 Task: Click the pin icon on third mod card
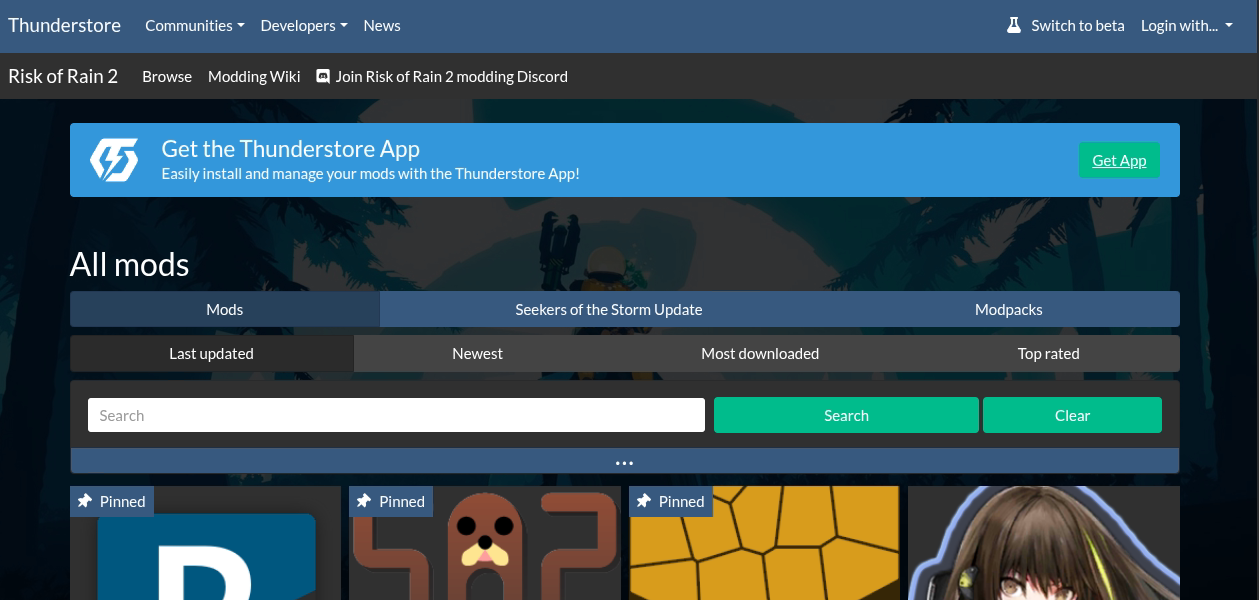pyautogui.click(x=644, y=501)
